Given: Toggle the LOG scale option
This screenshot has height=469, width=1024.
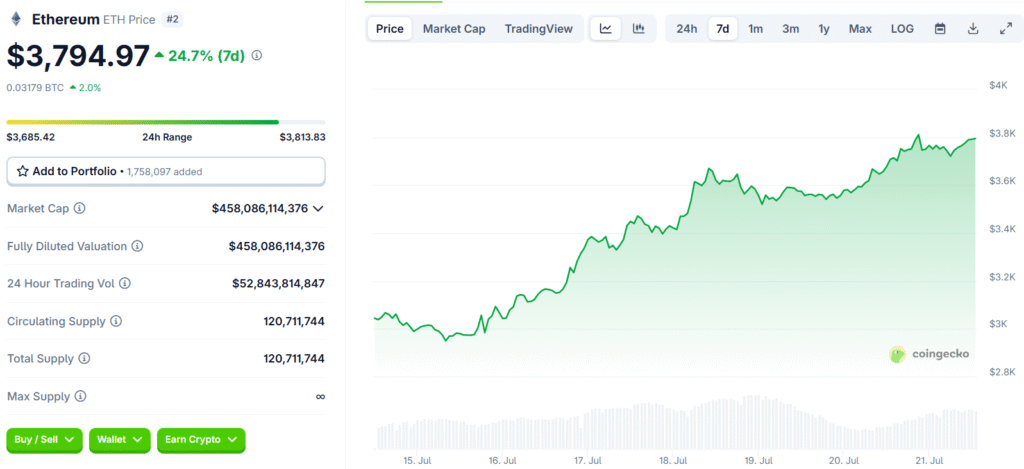Looking at the screenshot, I should pos(903,29).
